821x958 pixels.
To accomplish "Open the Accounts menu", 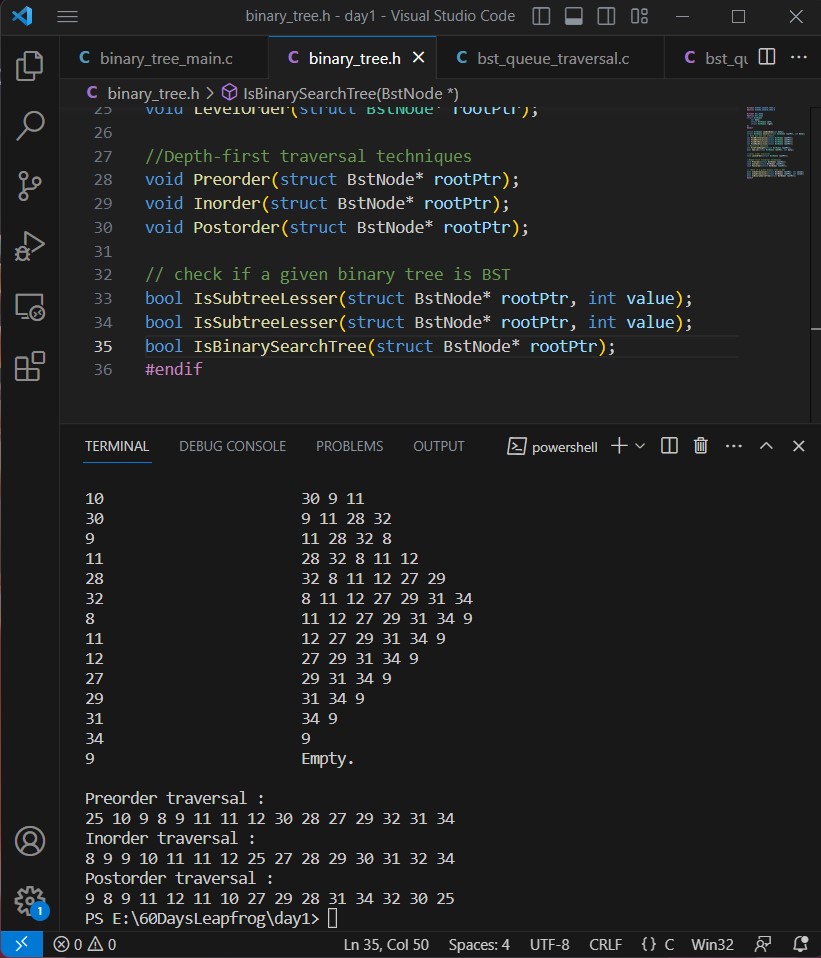I will point(29,841).
